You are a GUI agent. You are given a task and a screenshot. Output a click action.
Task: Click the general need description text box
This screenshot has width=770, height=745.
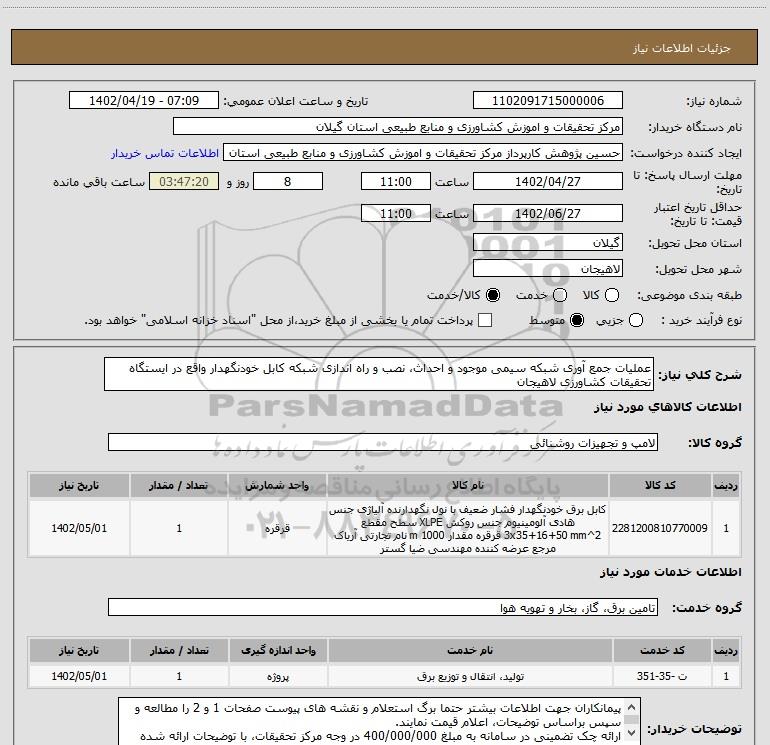[x=379, y=374]
